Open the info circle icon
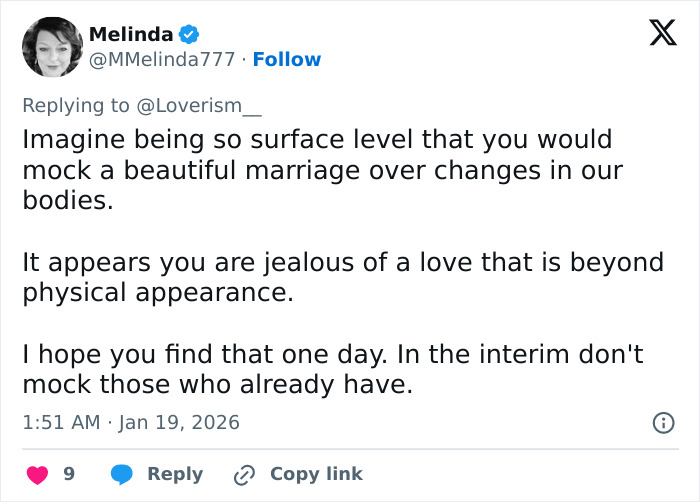Screen dimensions: 700x502 pyautogui.click(x=662, y=423)
